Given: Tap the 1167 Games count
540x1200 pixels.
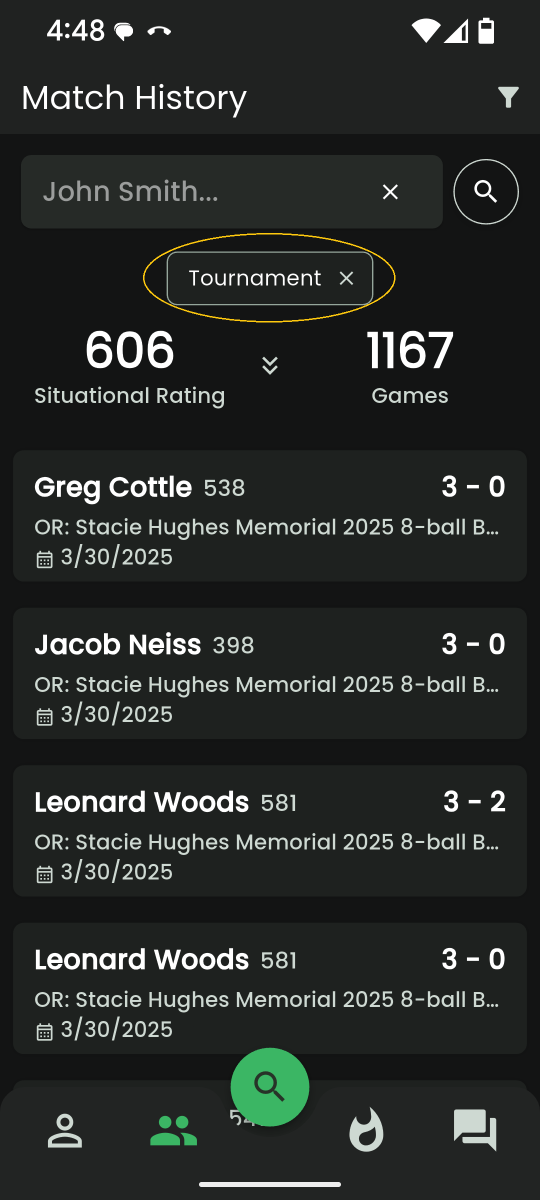Looking at the screenshot, I should coord(410,351).
